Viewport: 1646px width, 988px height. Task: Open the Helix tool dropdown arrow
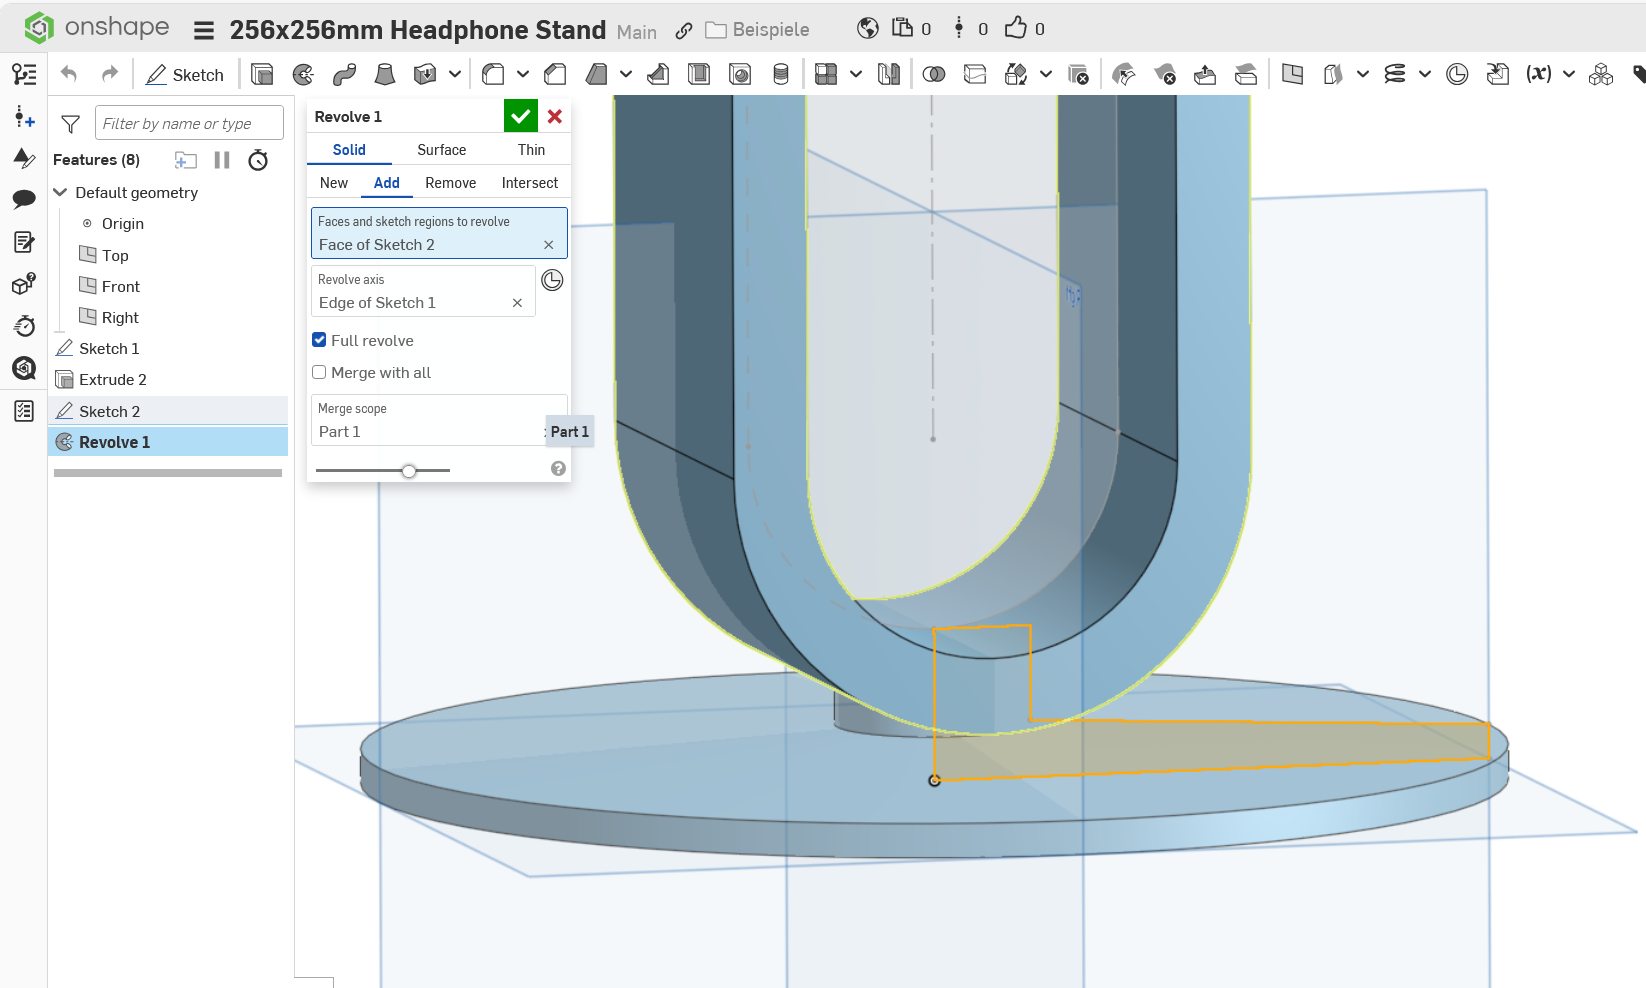[x=1425, y=74]
